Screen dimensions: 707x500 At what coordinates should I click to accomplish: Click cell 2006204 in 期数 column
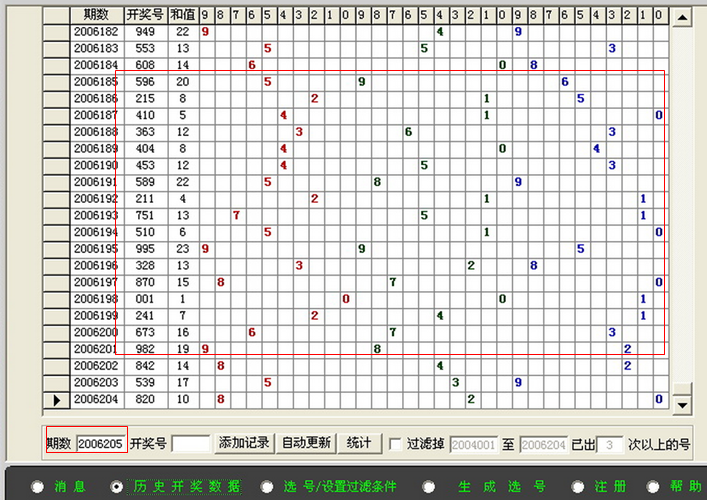coord(97,399)
